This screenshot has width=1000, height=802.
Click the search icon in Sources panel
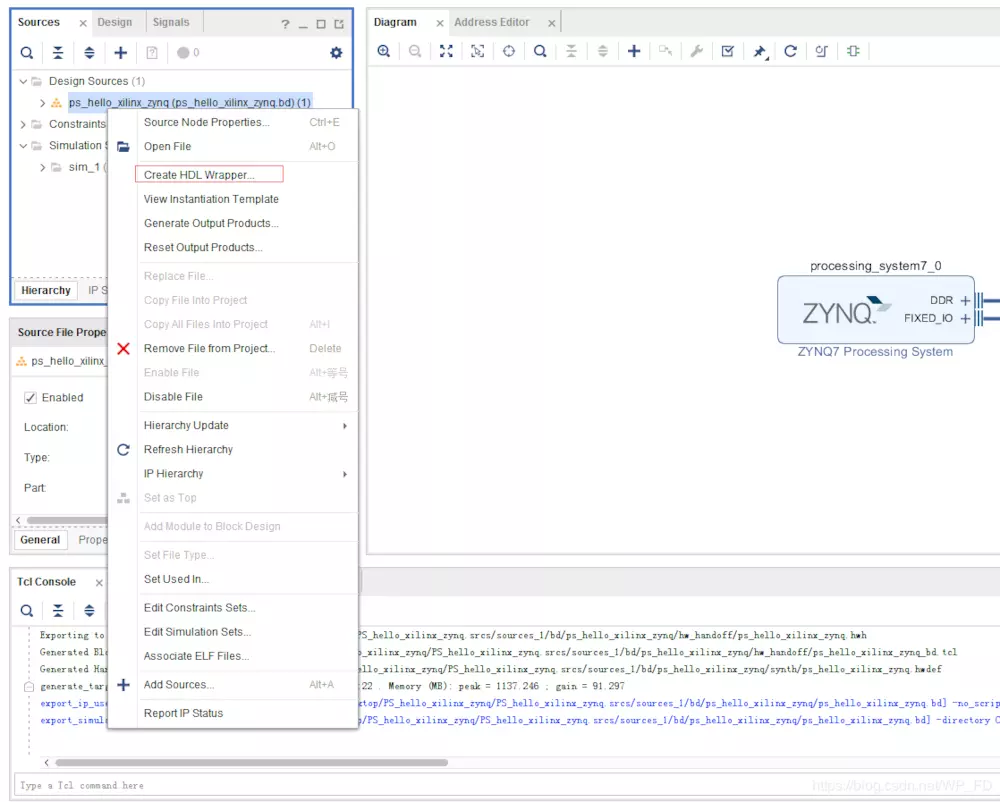(x=27, y=53)
